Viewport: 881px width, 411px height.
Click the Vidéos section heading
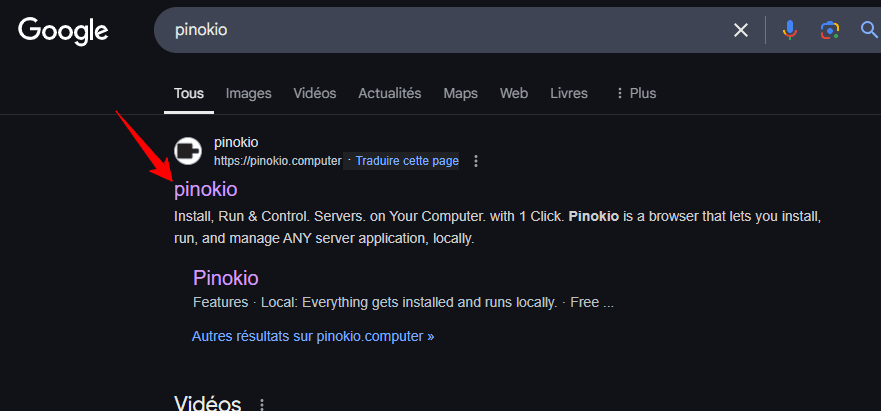[208, 403]
